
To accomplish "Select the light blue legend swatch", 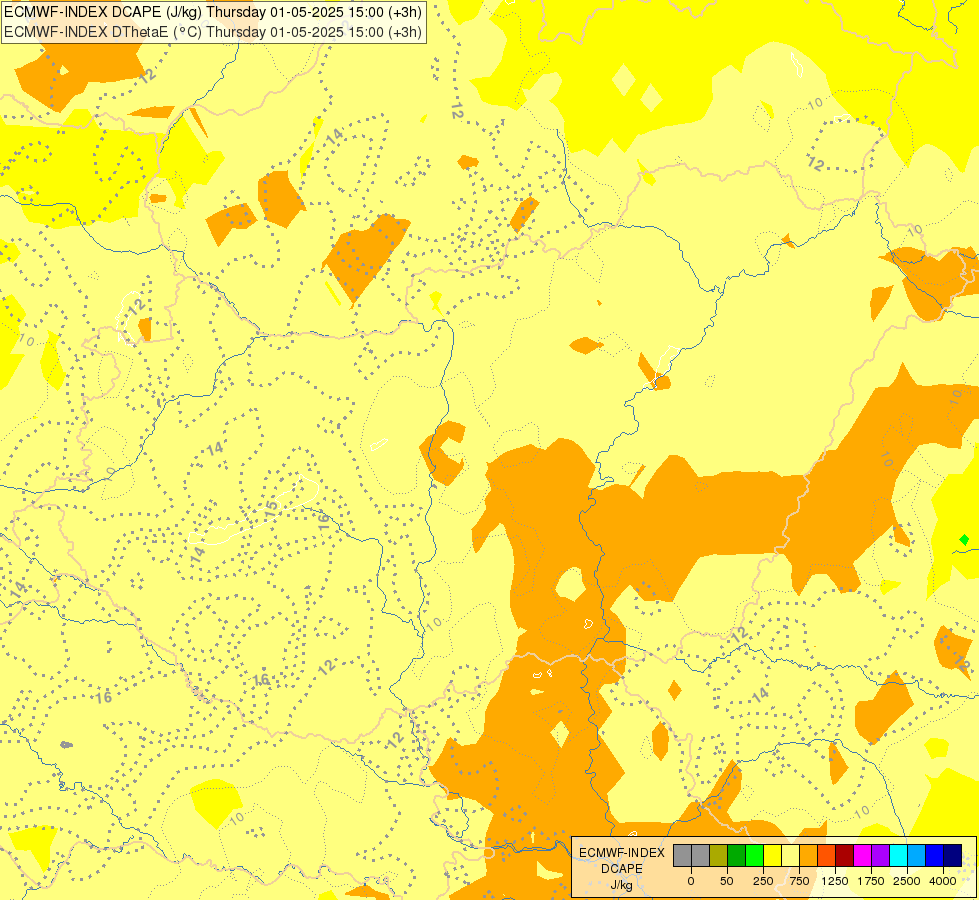I will tap(917, 856).
